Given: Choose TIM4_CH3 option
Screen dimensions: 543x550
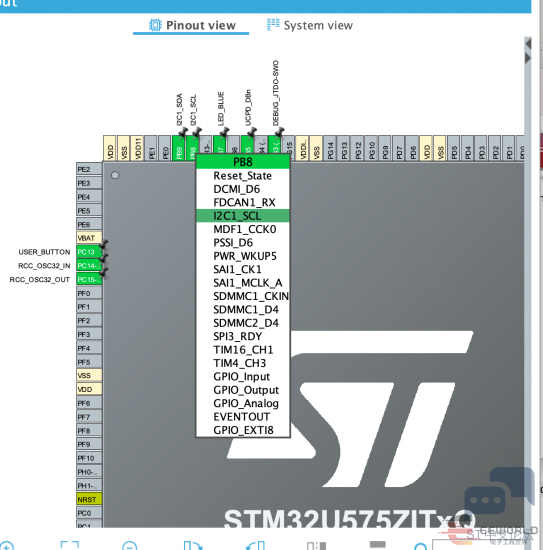Looking at the screenshot, I should pyautogui.click(x=243, y=363).
